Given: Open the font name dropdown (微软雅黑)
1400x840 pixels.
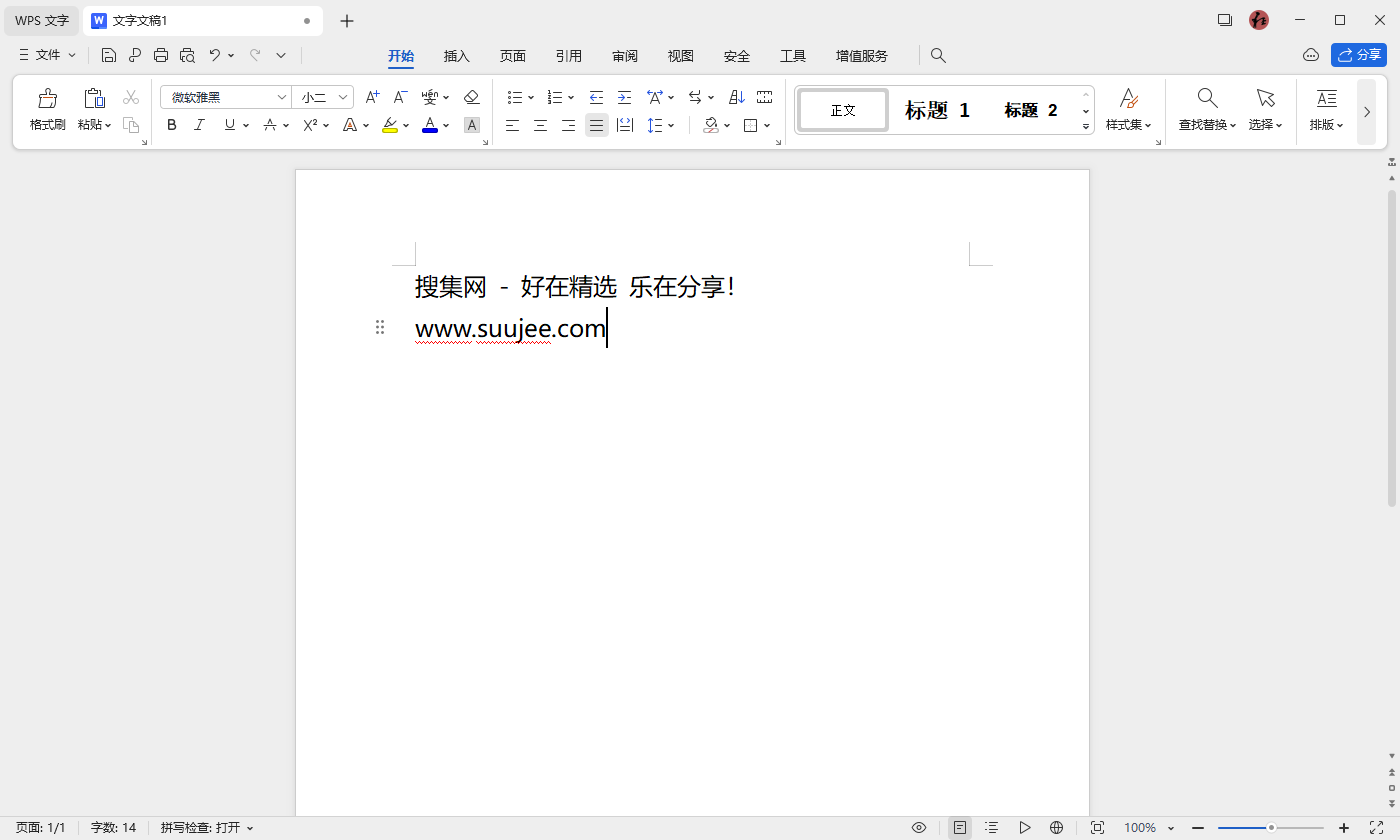Looking at the screenshot, I should pos(282,97).
